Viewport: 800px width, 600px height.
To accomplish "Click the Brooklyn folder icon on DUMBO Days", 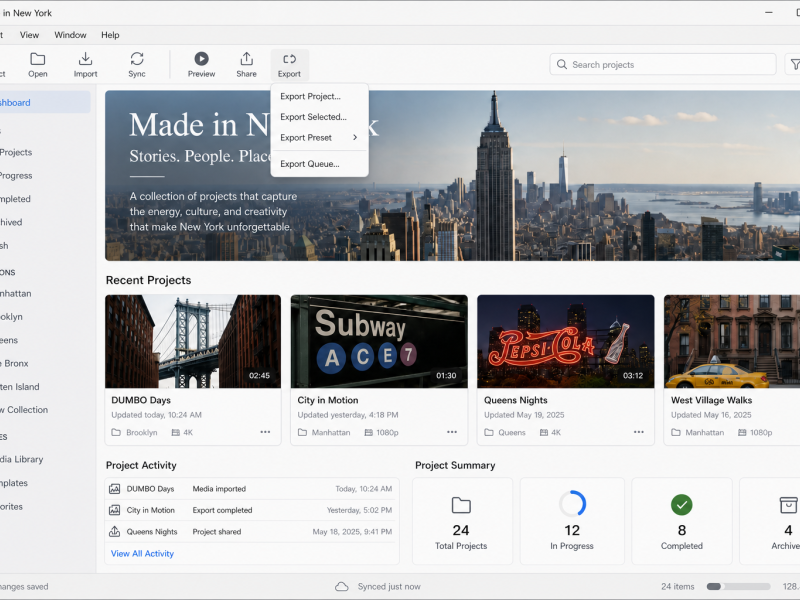I will coord(116,432).
